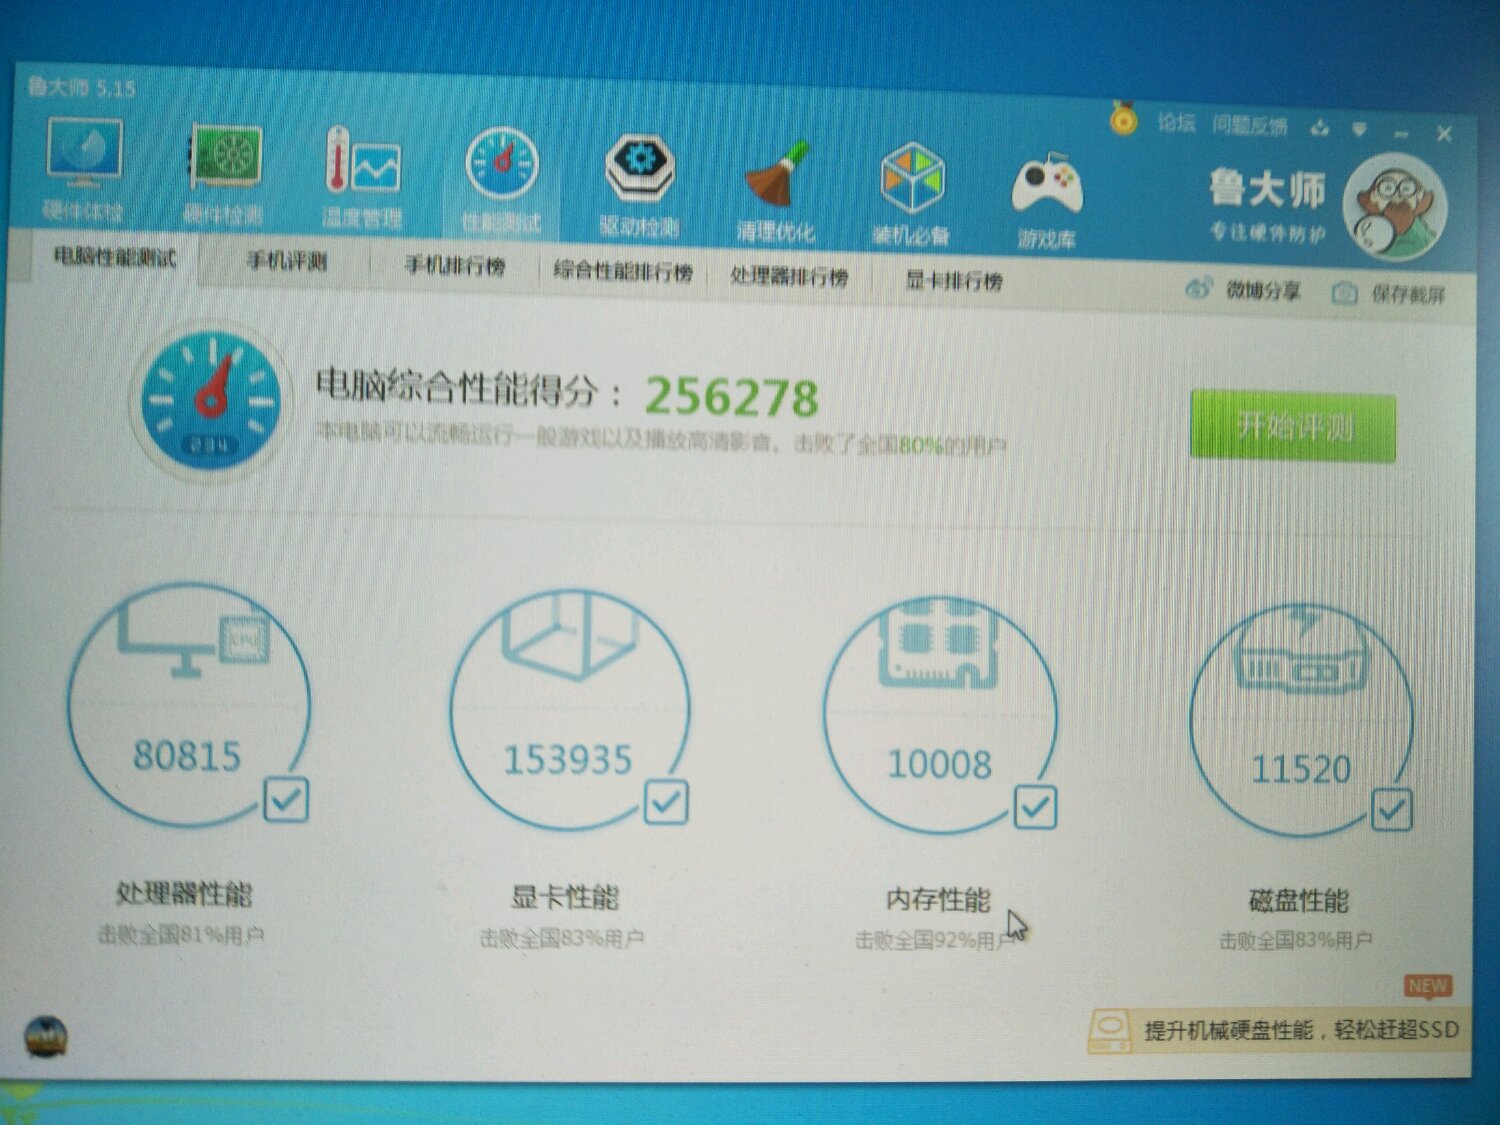Start the benchmark with the green 开始评测 button
The width and height of the screenshot is (1500, 1125).
[1293, 426]
